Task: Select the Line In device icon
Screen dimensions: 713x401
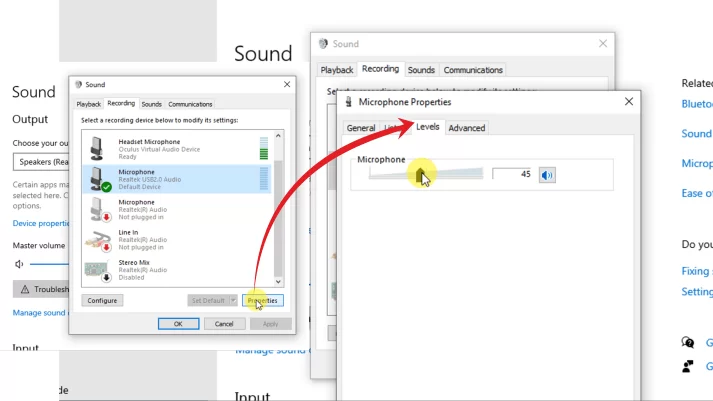Action: coord(98,240)
